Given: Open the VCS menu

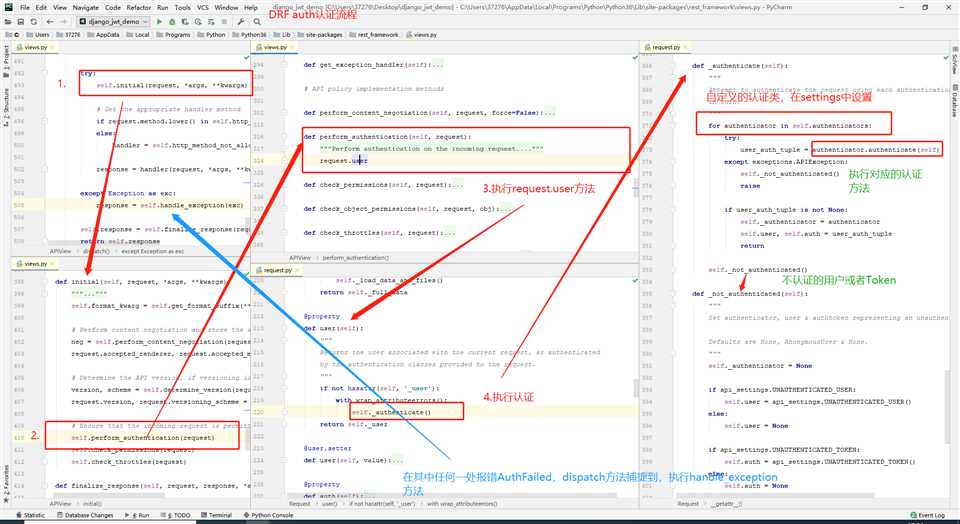Looking at the screenshot, I should 203,7.
